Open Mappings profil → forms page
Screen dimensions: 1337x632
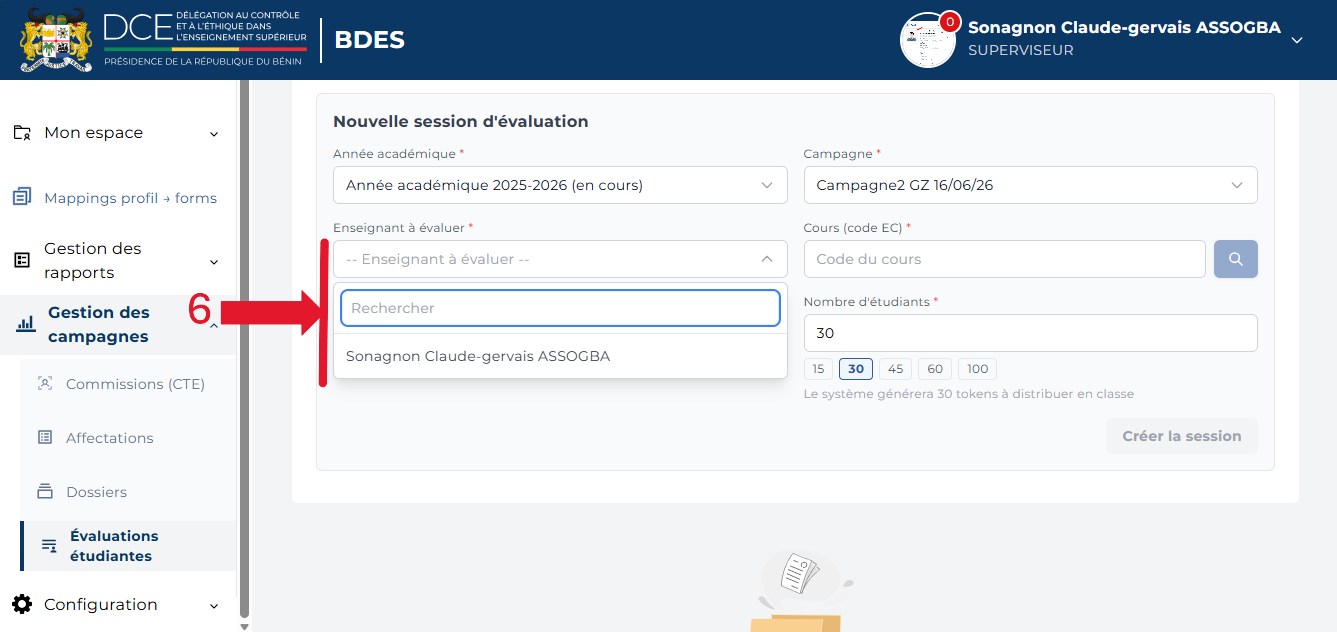[130, 198]
